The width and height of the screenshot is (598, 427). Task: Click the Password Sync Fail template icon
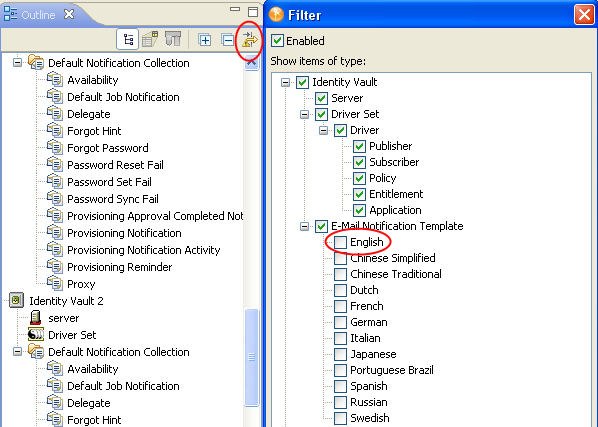coord(55,198)
